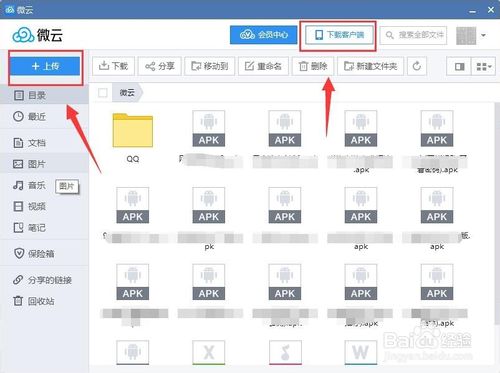Click the 分享 share toolbar button
This screenshot has height=373, width=500.
pos(160,66)
